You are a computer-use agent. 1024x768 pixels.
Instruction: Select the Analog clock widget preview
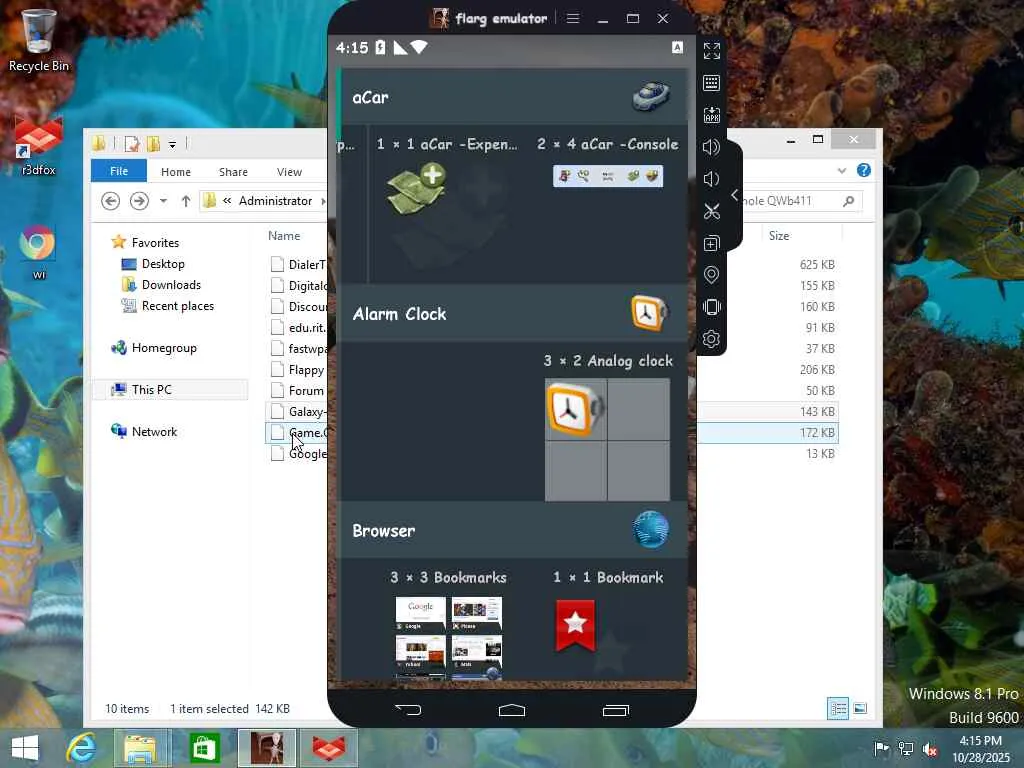point(607,440)
